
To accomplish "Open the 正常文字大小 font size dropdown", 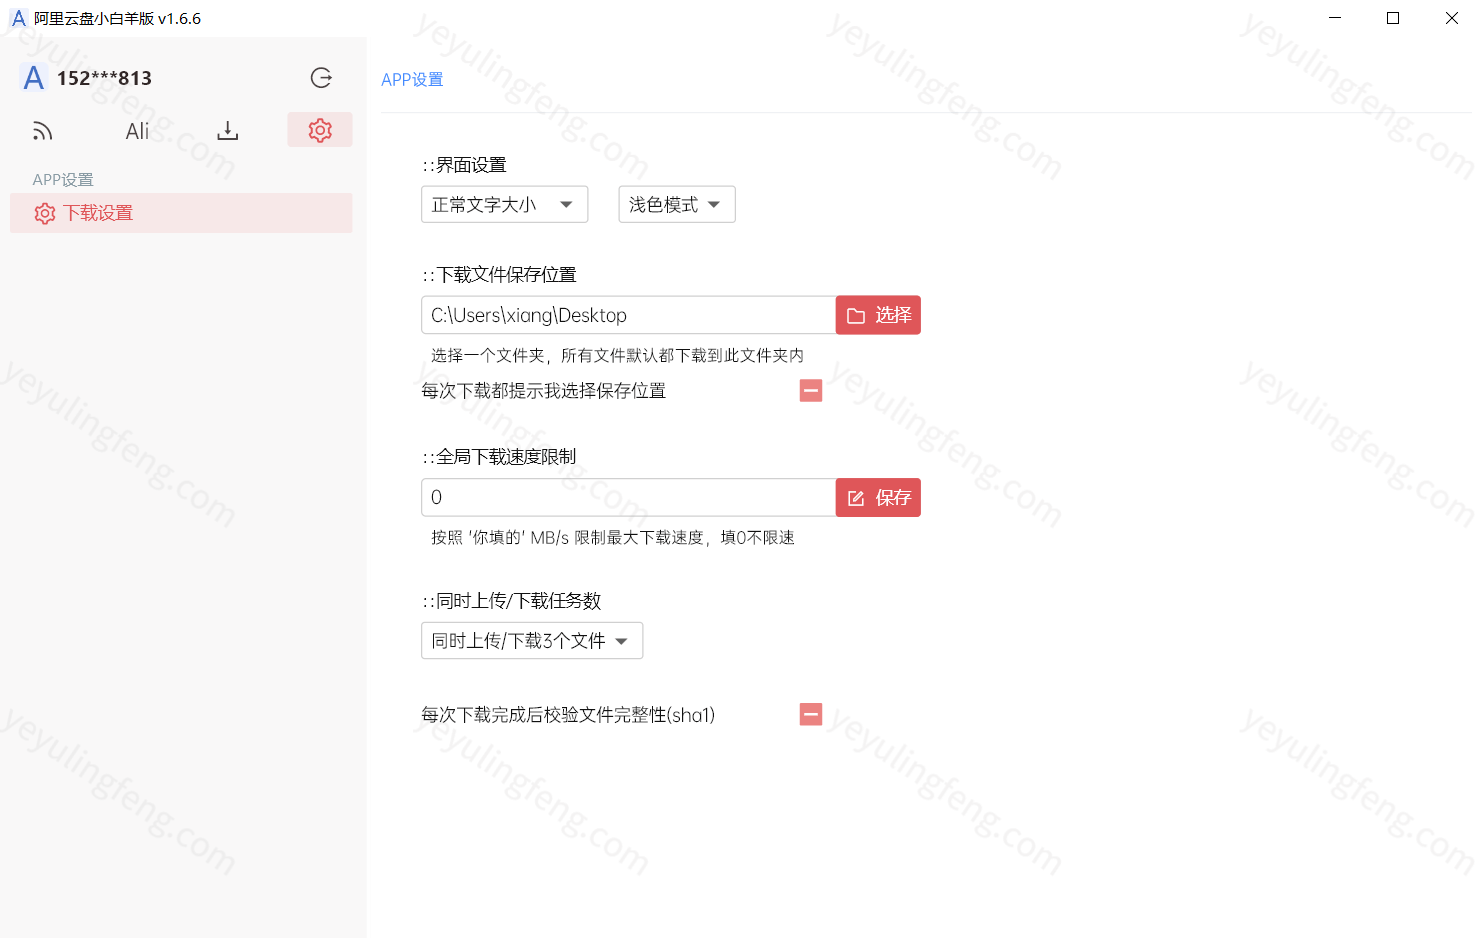I will (504, 204).
